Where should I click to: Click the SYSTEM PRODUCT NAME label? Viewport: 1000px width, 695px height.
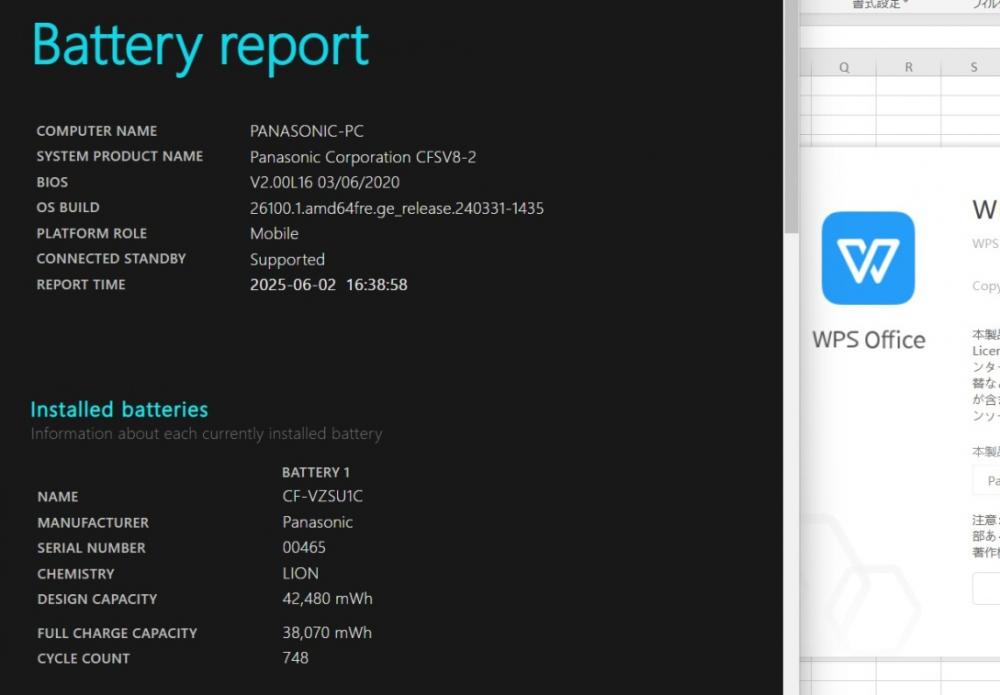click(120, 156)
